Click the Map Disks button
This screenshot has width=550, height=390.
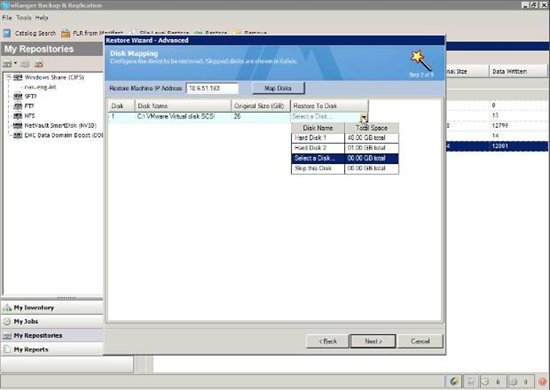278,88
